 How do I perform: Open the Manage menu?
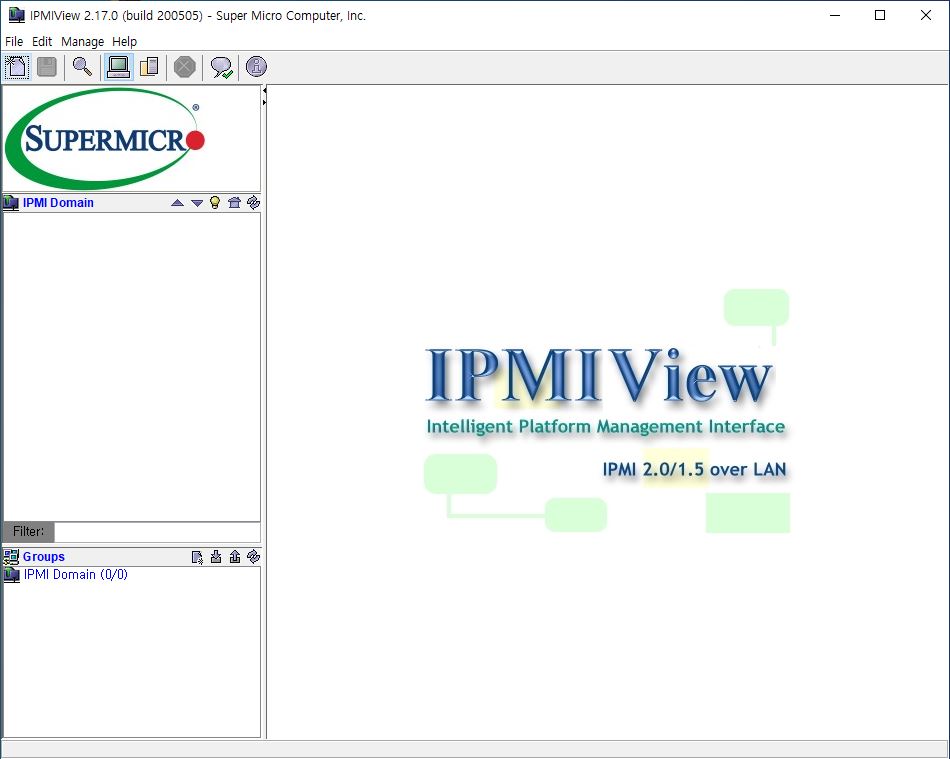pos(82,41)
